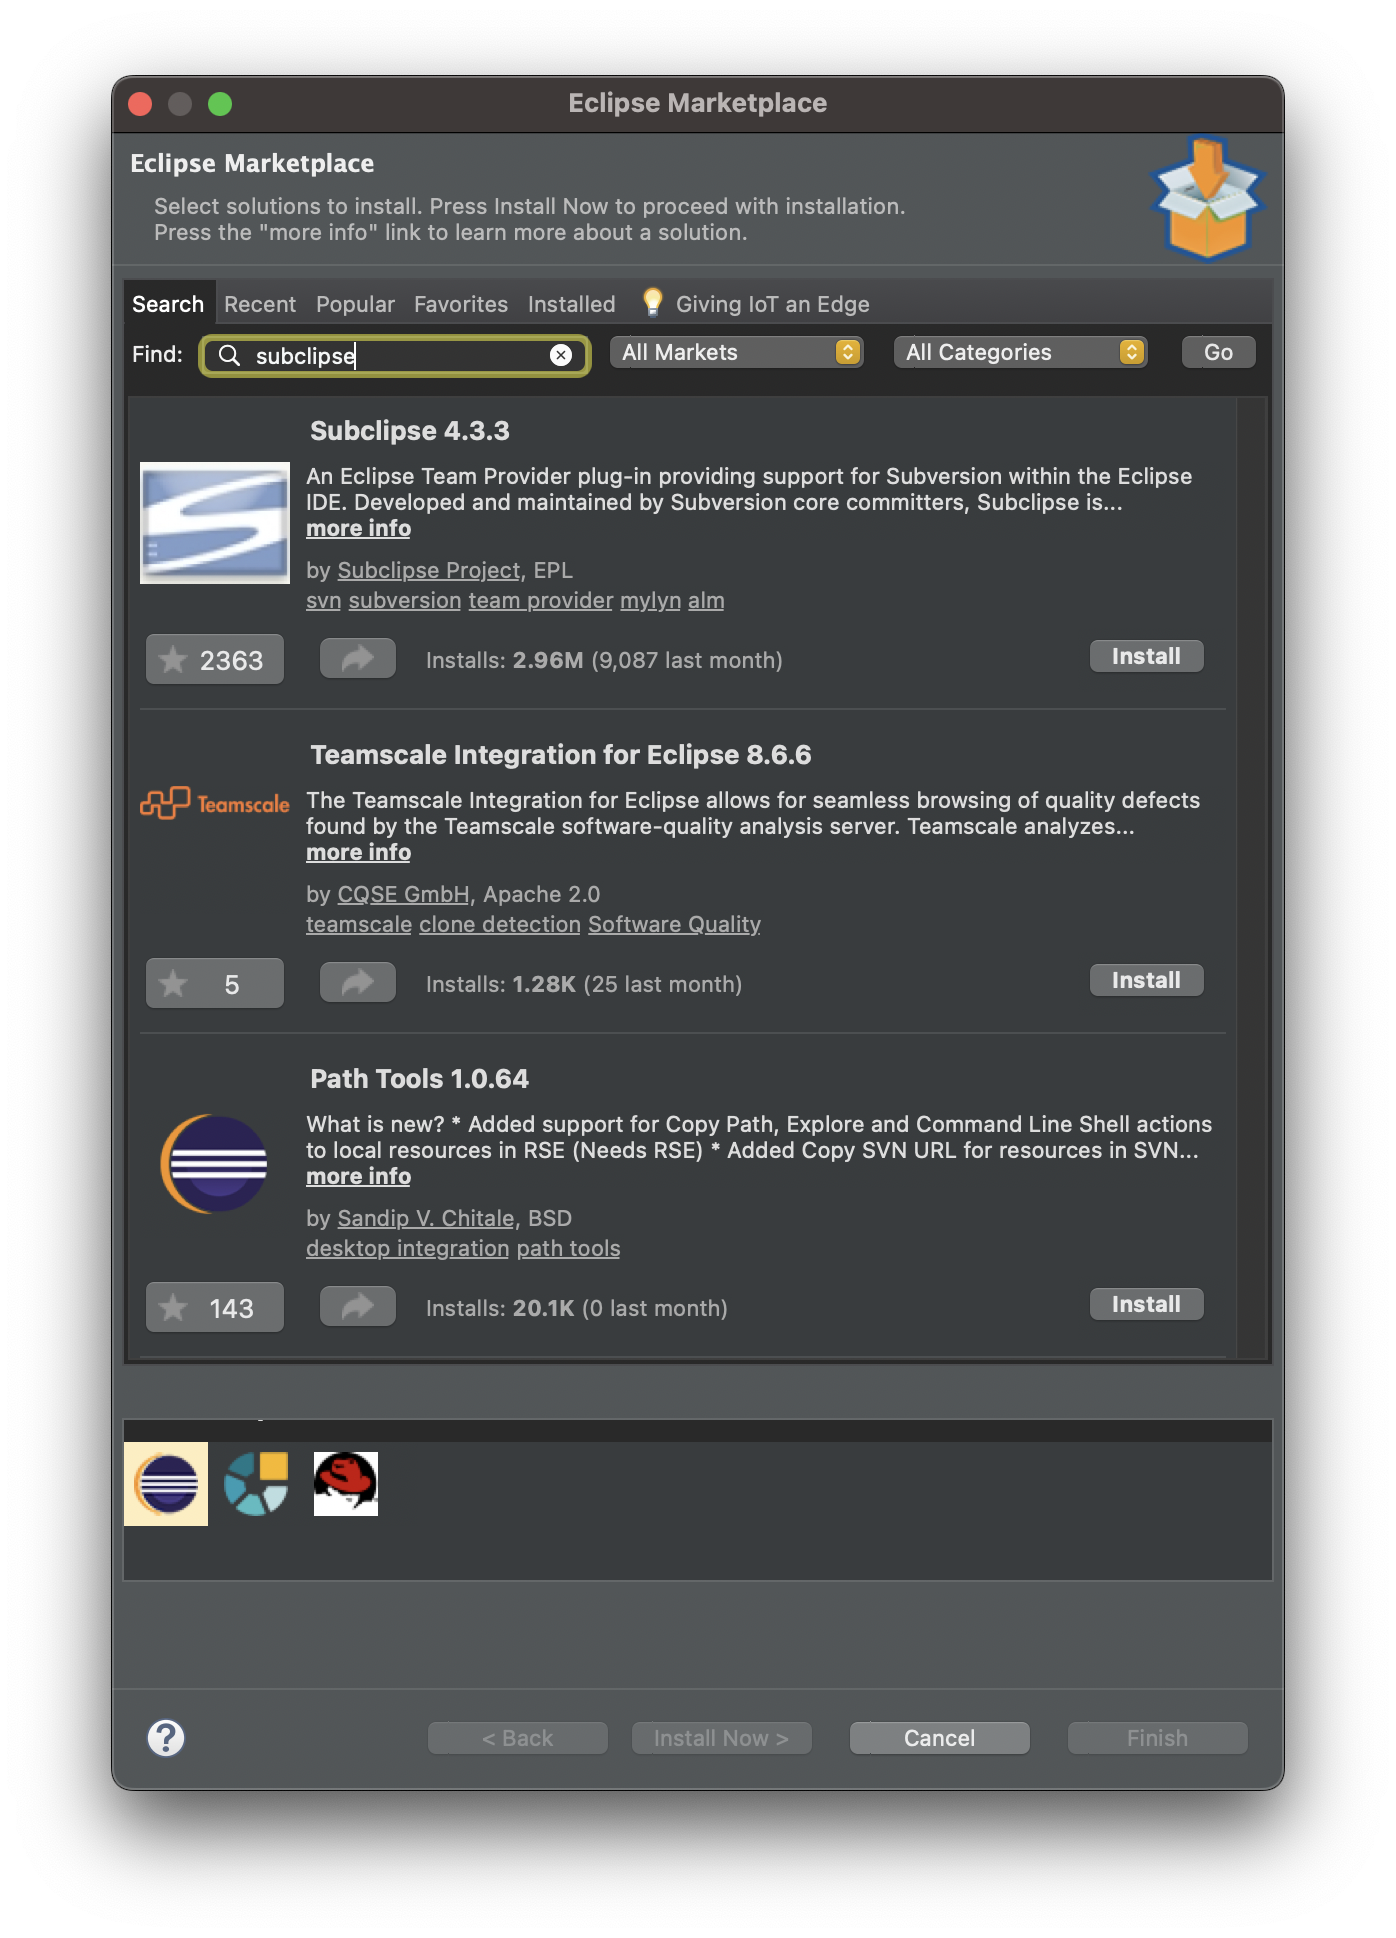
Task: Switch to the Recent tab
Action: coord(260,304)
